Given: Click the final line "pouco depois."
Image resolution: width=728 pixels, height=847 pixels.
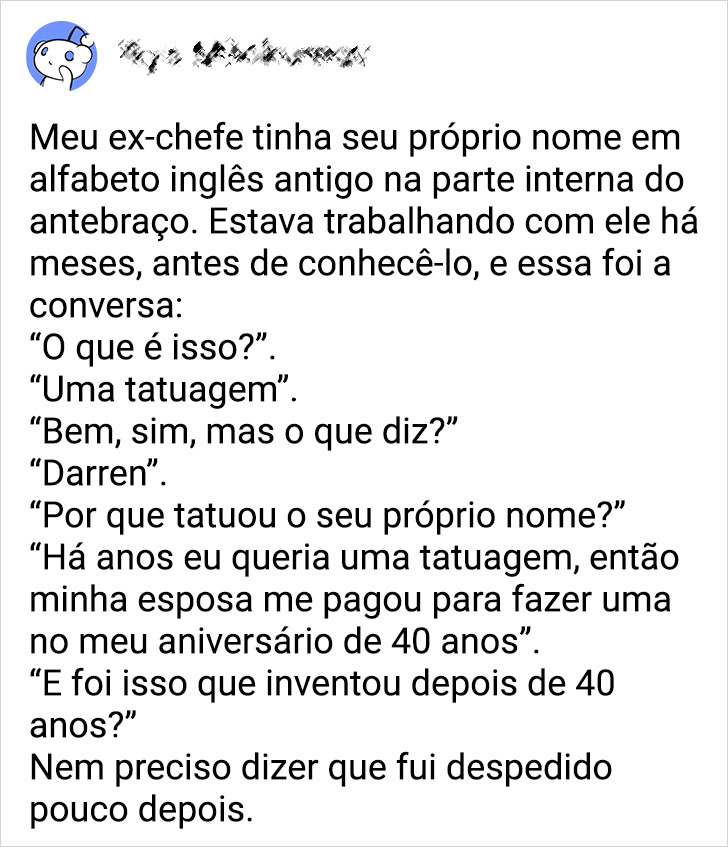Looking at the screenshot, I should tap(141, 811).
